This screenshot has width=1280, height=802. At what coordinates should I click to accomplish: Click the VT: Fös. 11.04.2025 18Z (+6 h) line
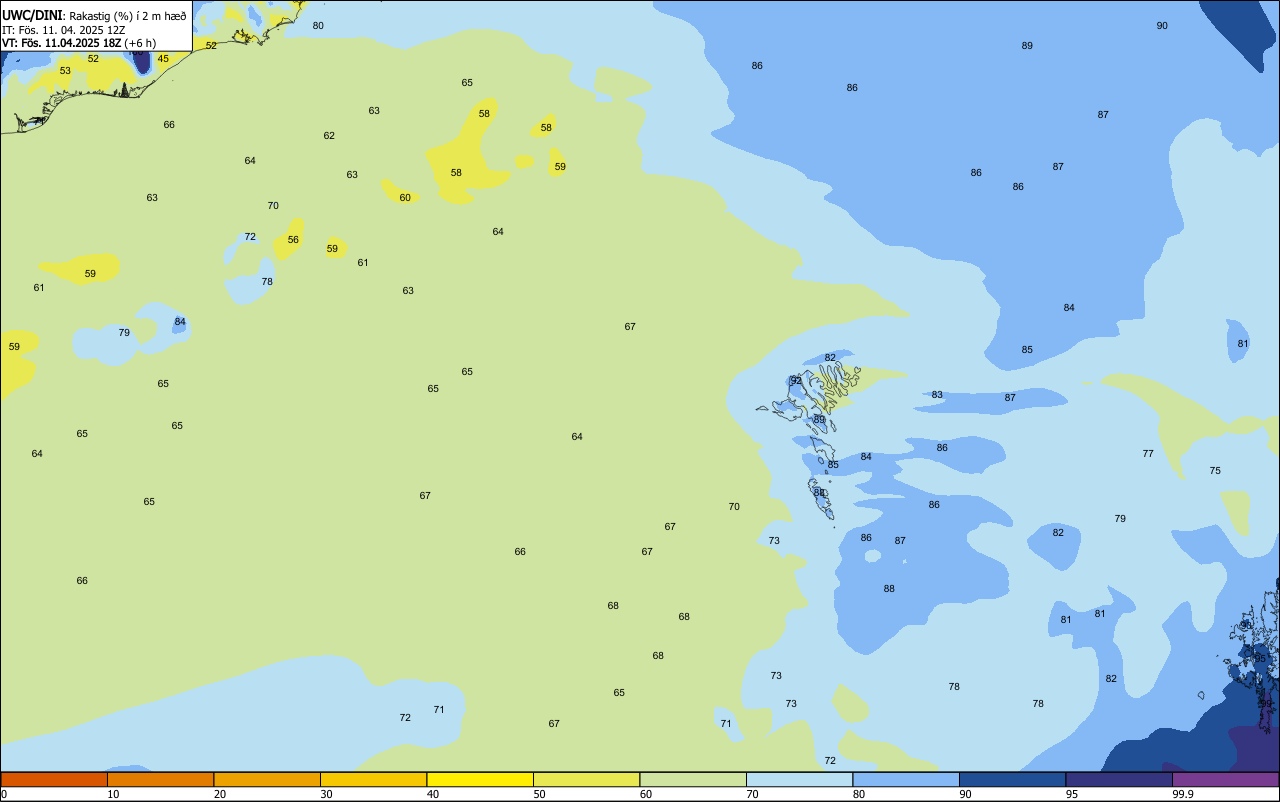click(79, 43)
